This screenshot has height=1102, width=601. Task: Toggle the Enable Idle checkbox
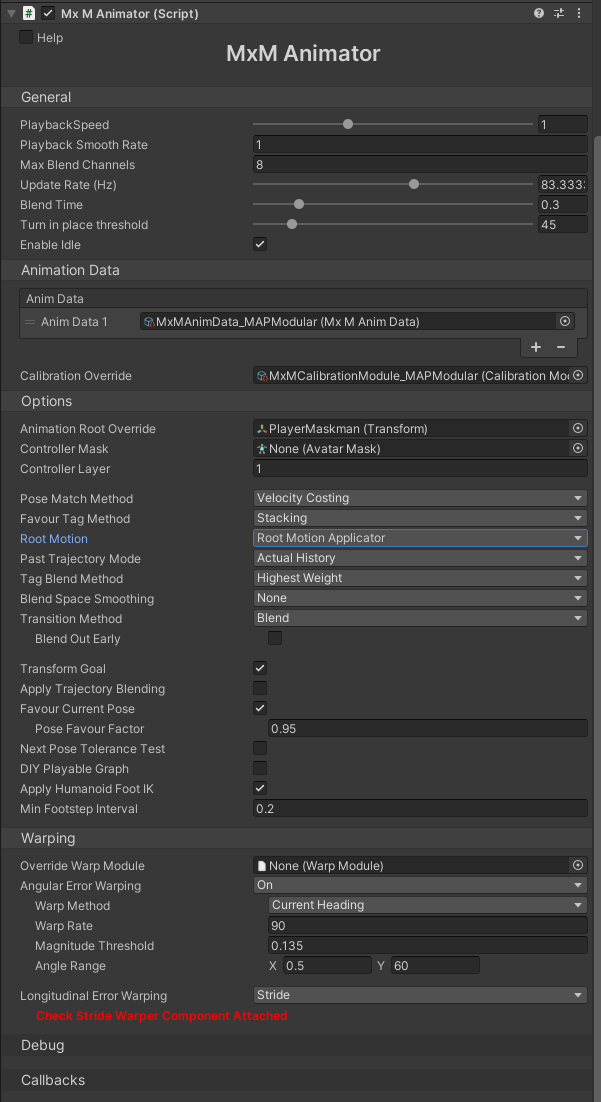260,244
